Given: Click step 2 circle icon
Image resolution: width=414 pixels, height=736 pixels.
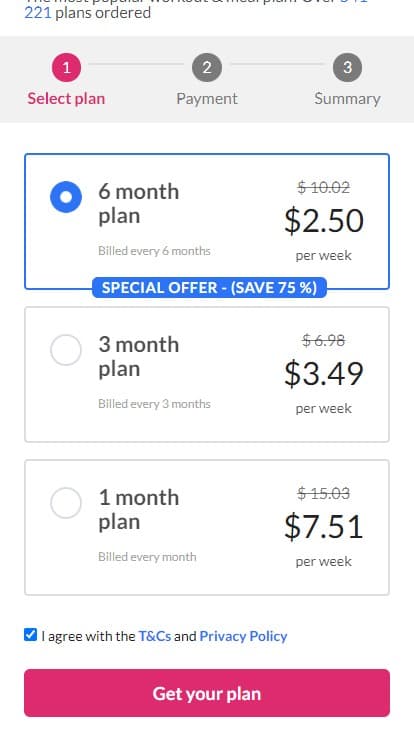Looking at the screenshot, I should coord(207,68).
